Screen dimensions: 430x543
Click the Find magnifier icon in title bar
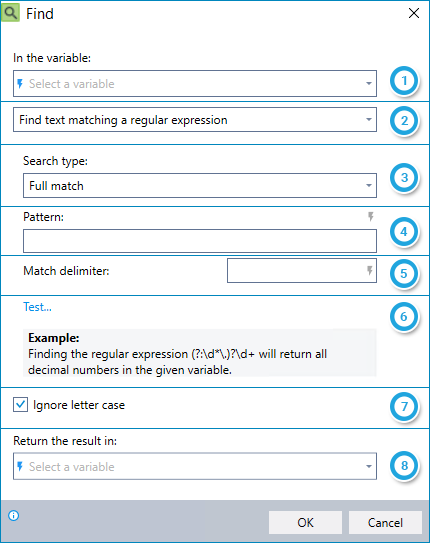tap(11, 14)
